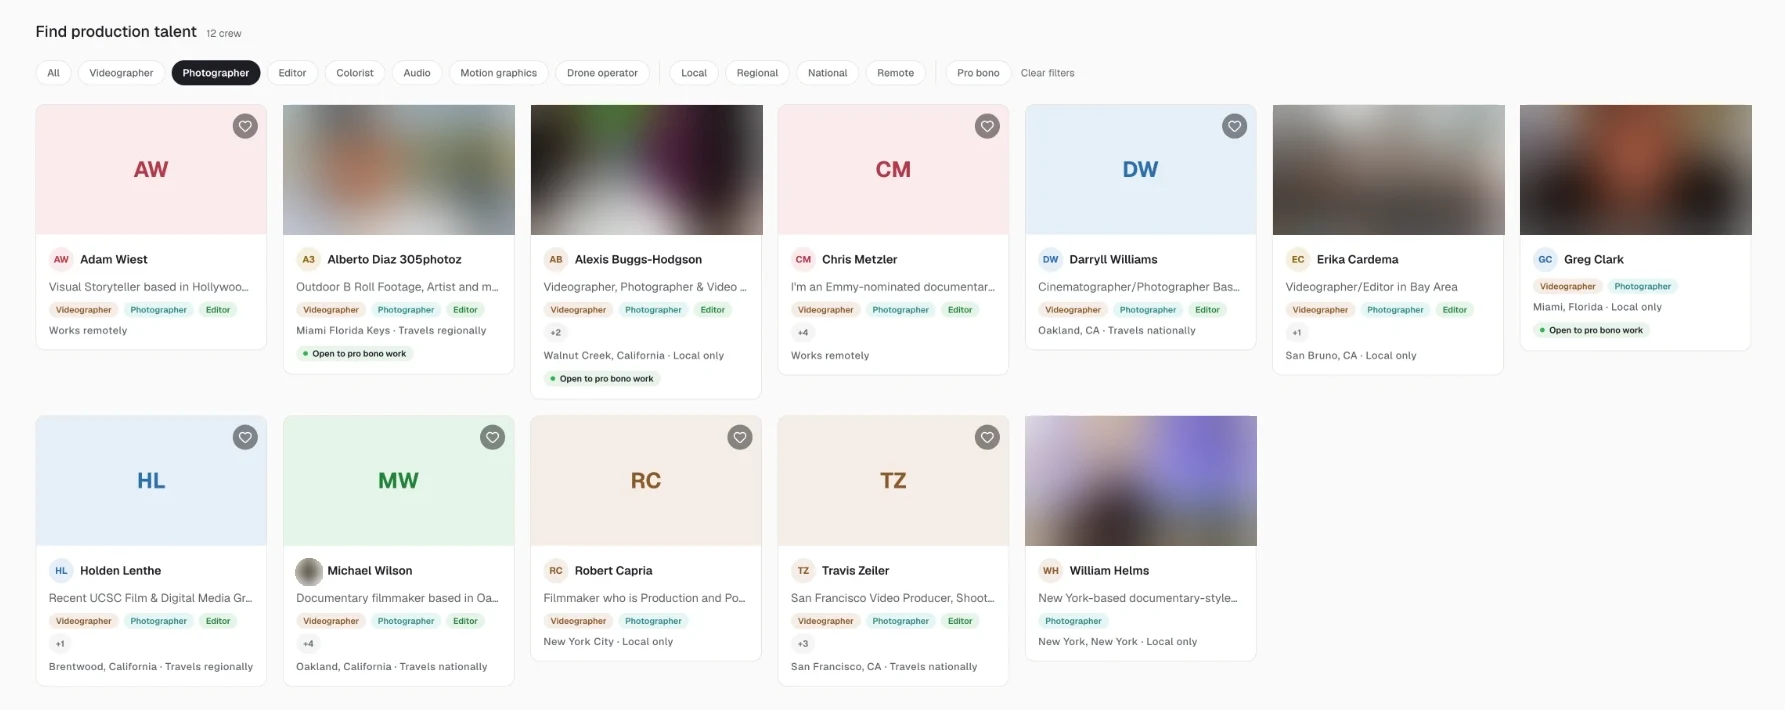Click the GC avatar badge by Greg Clark

click(x=1545, y=259)
